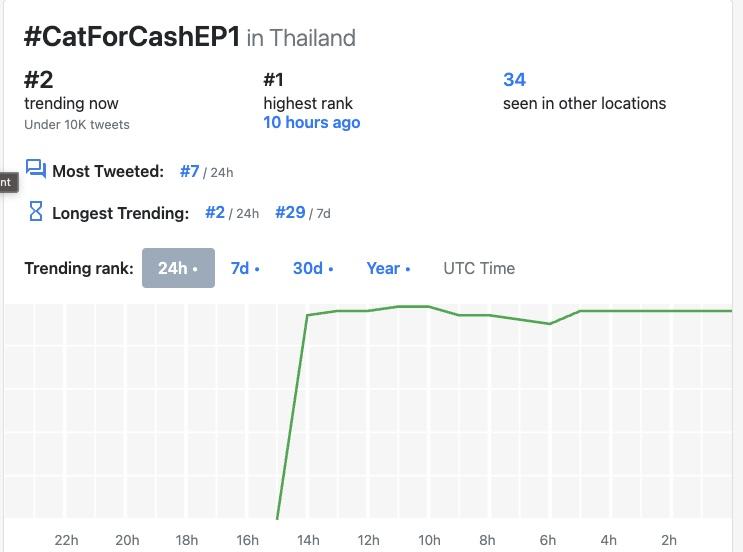Click the #CatForCashEP1 hashtag title
This screenshot has height=552, width=743.
tap(132, 37)
